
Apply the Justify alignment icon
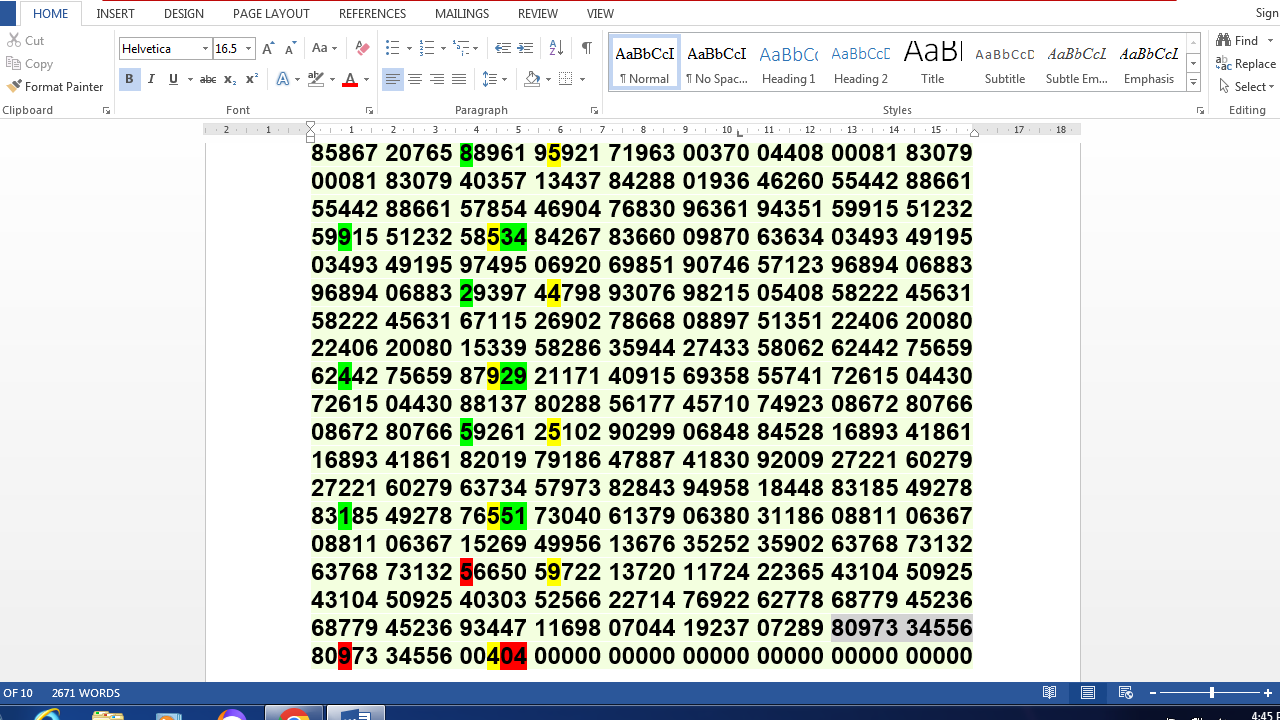pyautogui.click(x=459, y=79)
